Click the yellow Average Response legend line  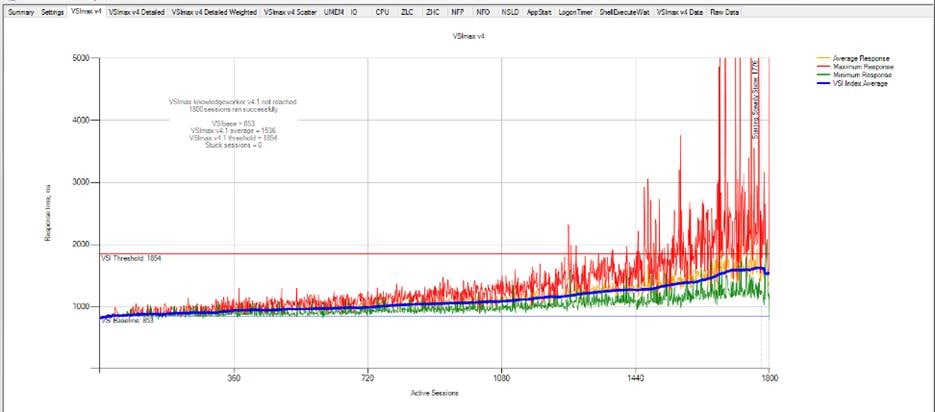(823, 58)
